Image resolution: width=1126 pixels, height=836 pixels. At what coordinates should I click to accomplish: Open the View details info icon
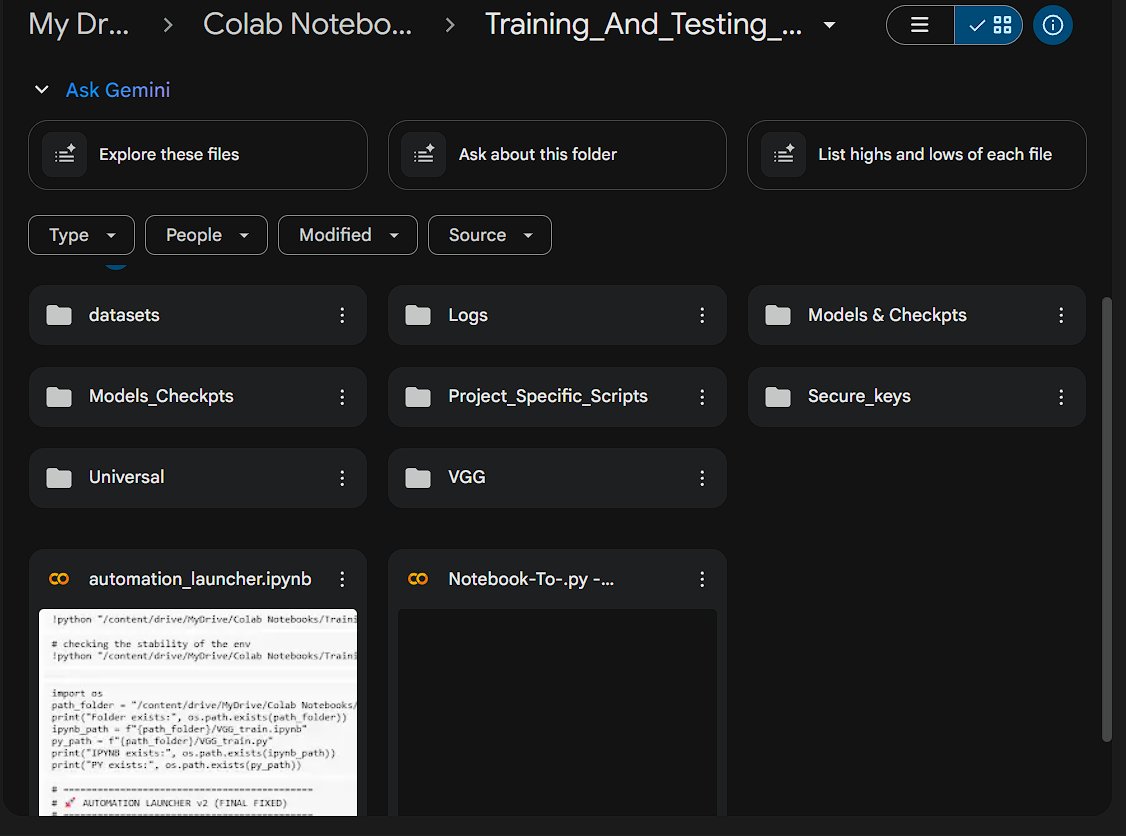pyautogui.click(x=1052, y=24)
